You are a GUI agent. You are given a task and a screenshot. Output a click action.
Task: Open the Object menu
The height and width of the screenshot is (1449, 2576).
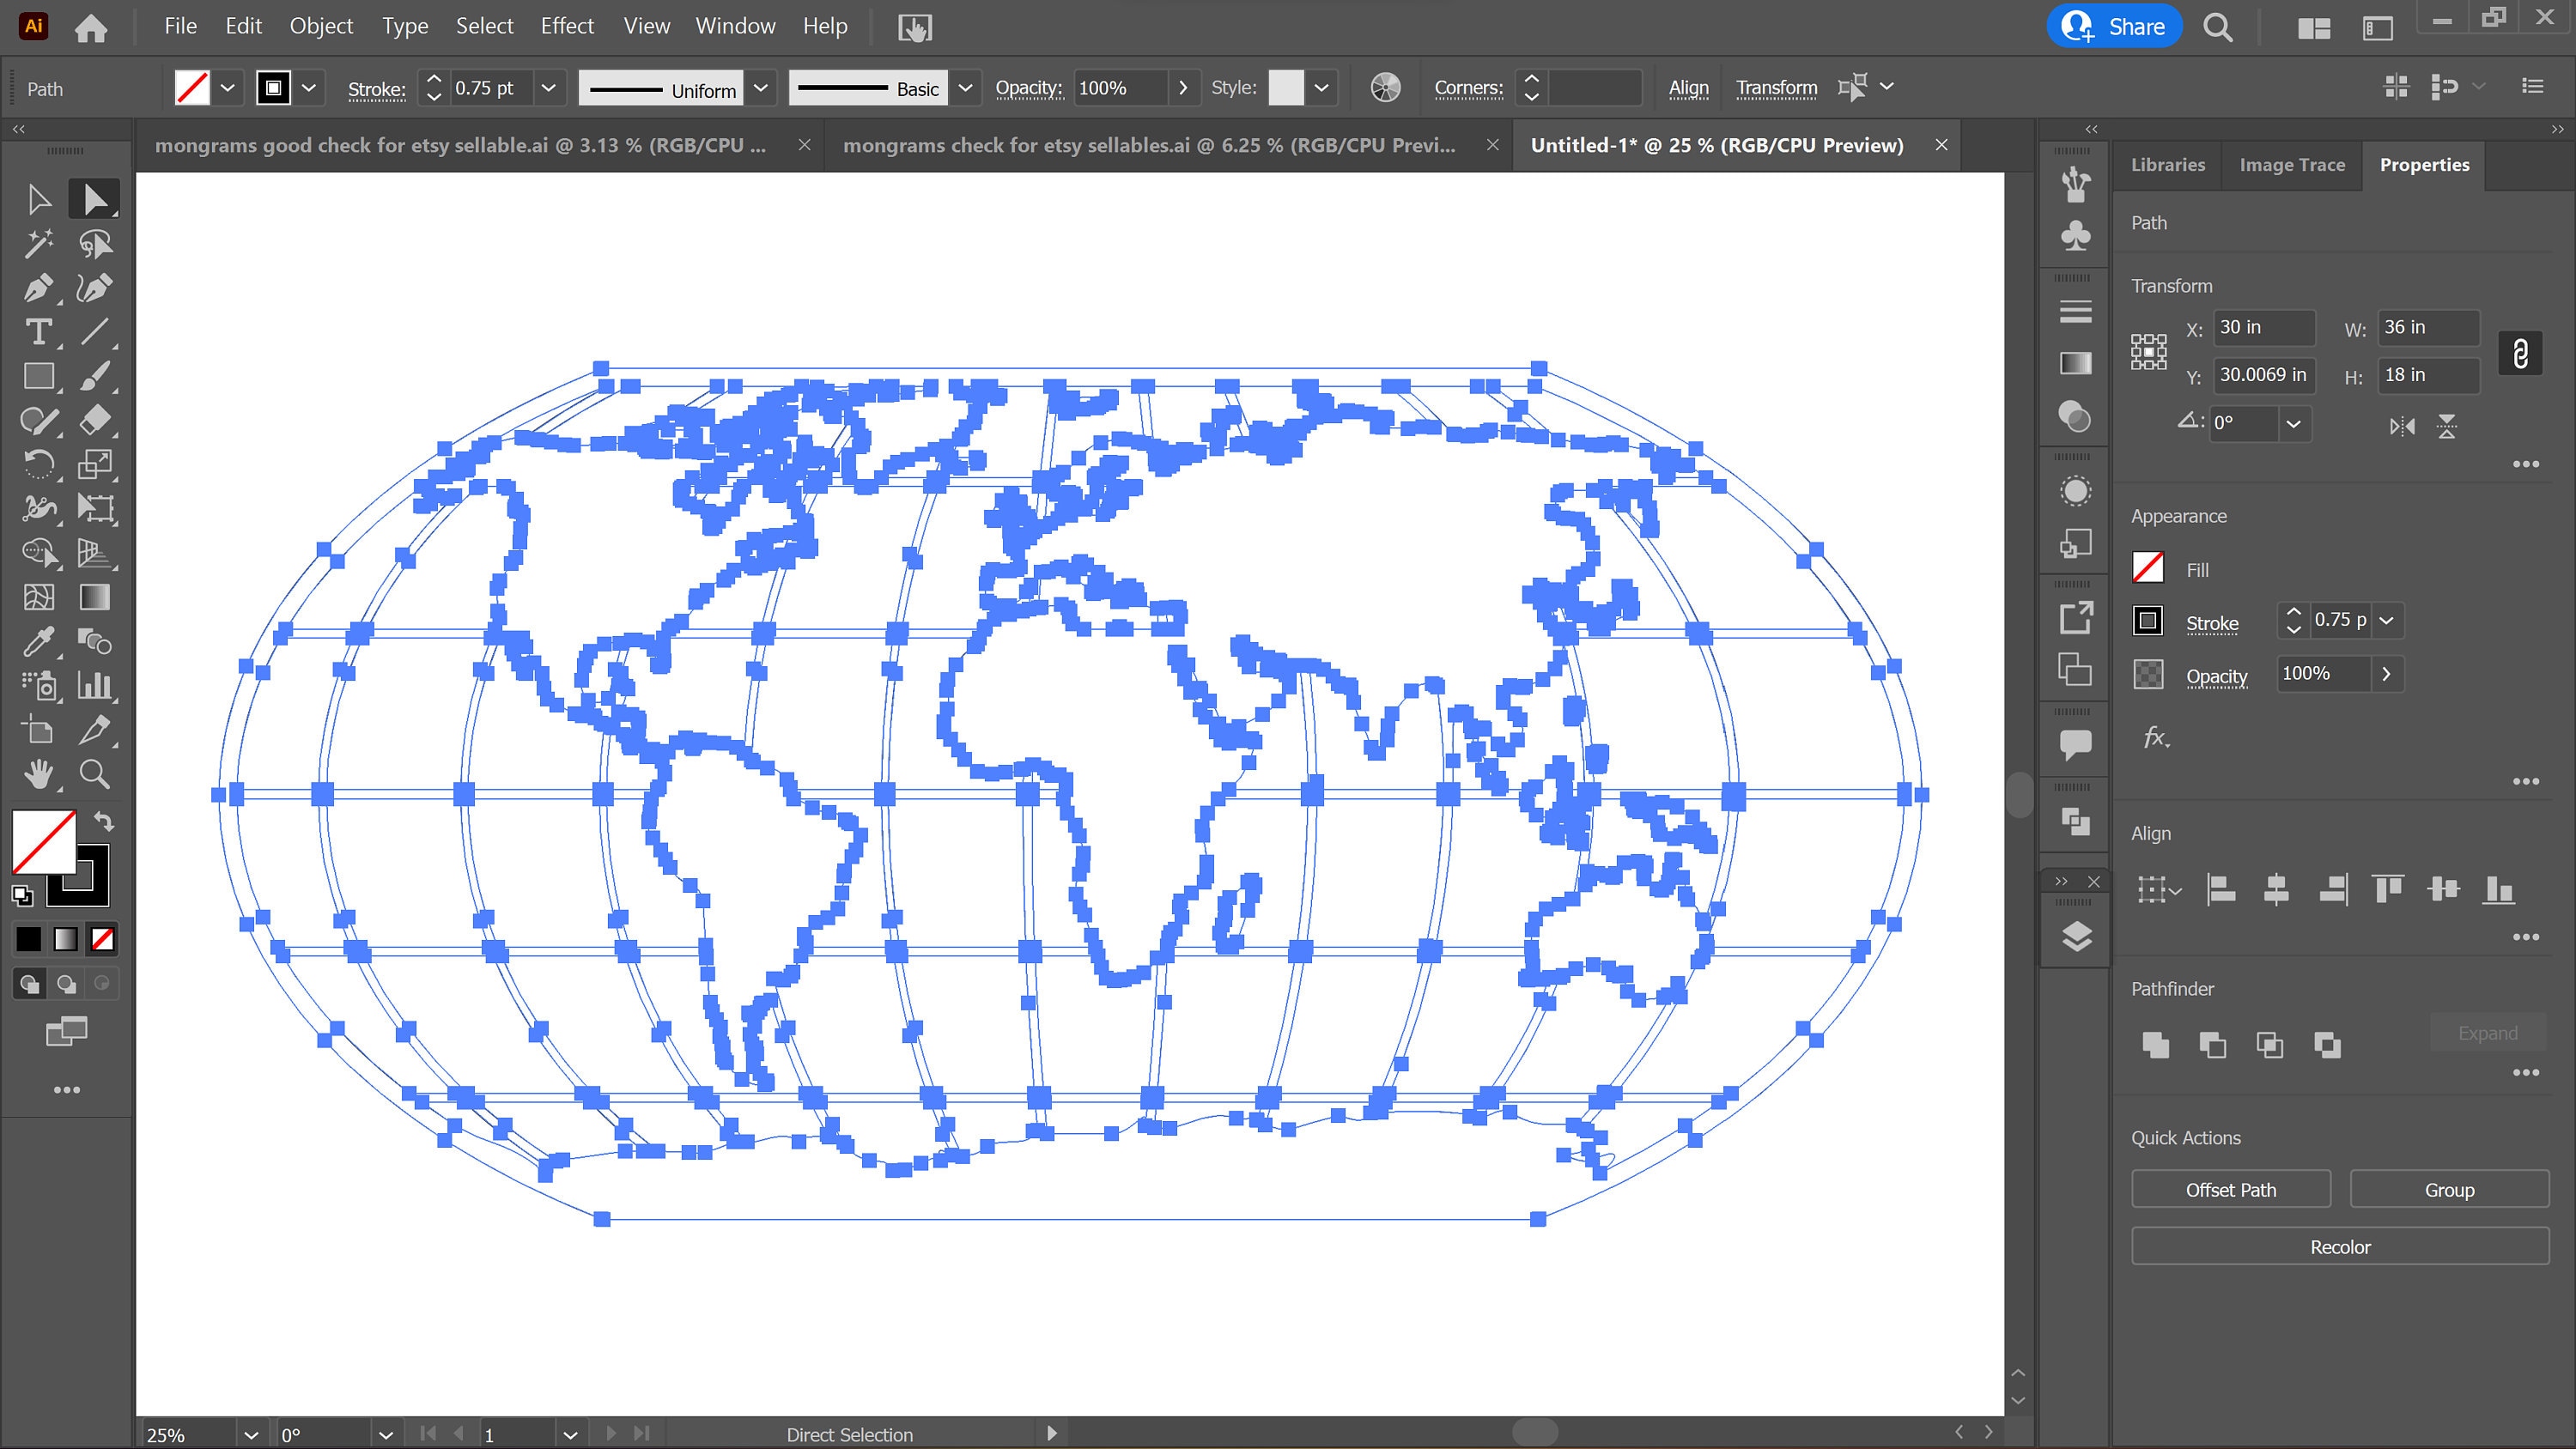coord(320,26)
